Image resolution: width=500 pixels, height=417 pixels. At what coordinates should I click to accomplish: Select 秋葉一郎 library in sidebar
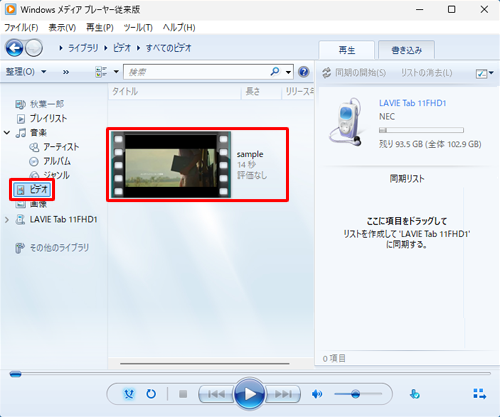coord(40,104)
